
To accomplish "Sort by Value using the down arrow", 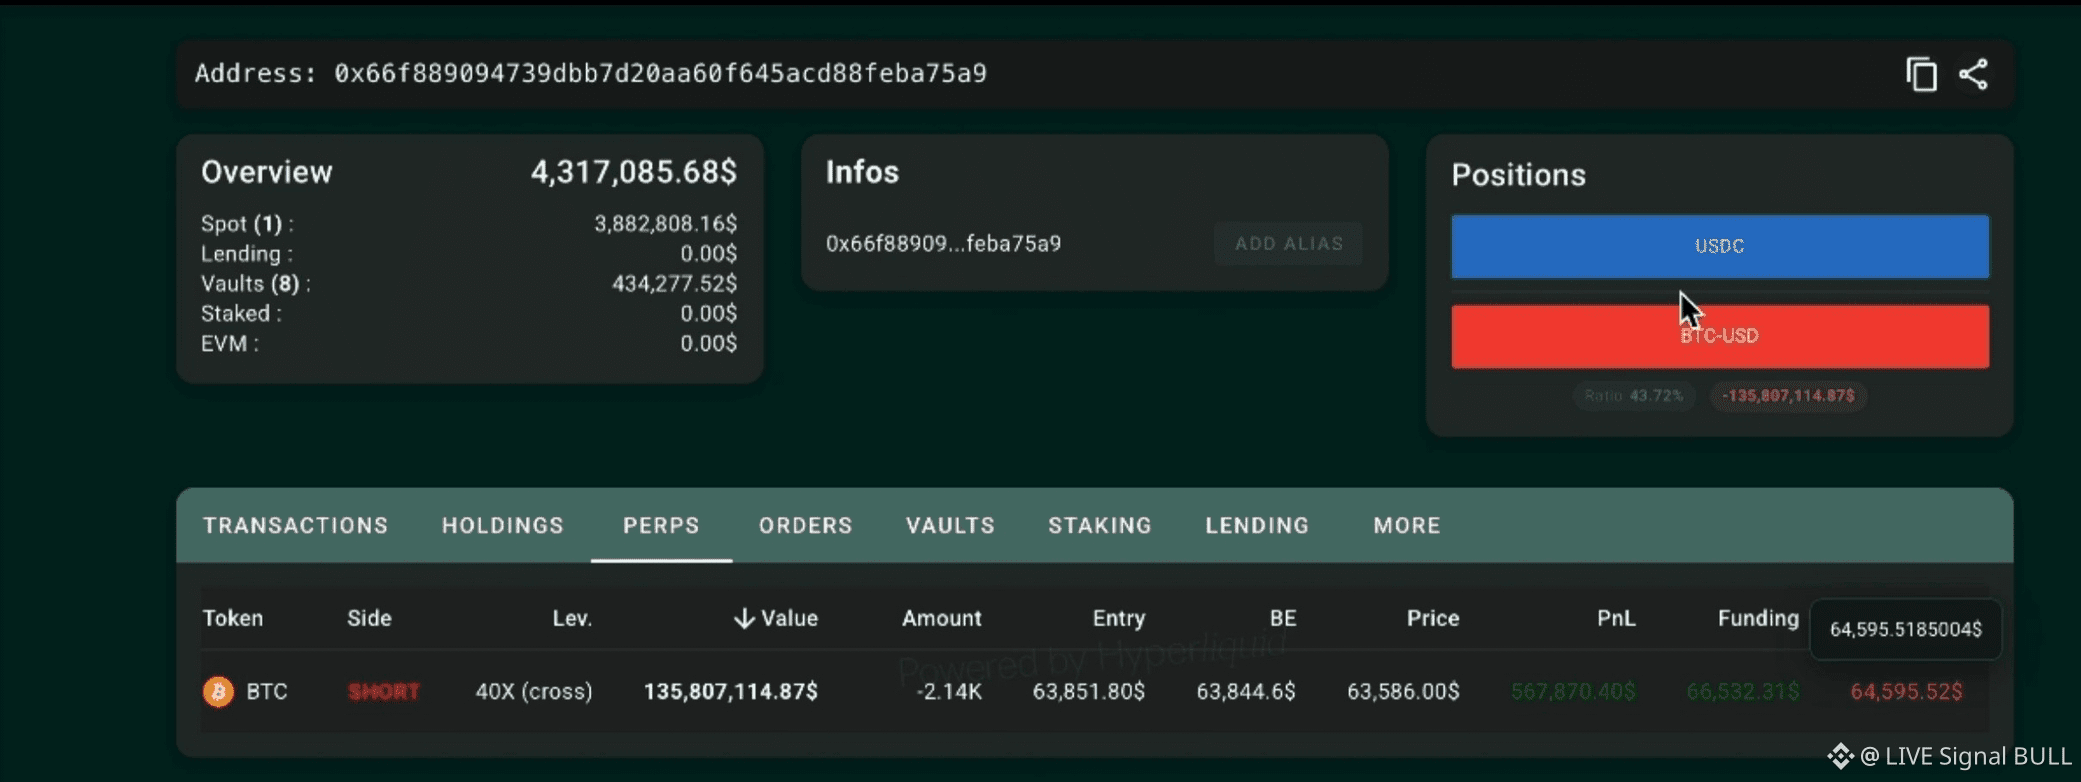I will tap(743, 619).
